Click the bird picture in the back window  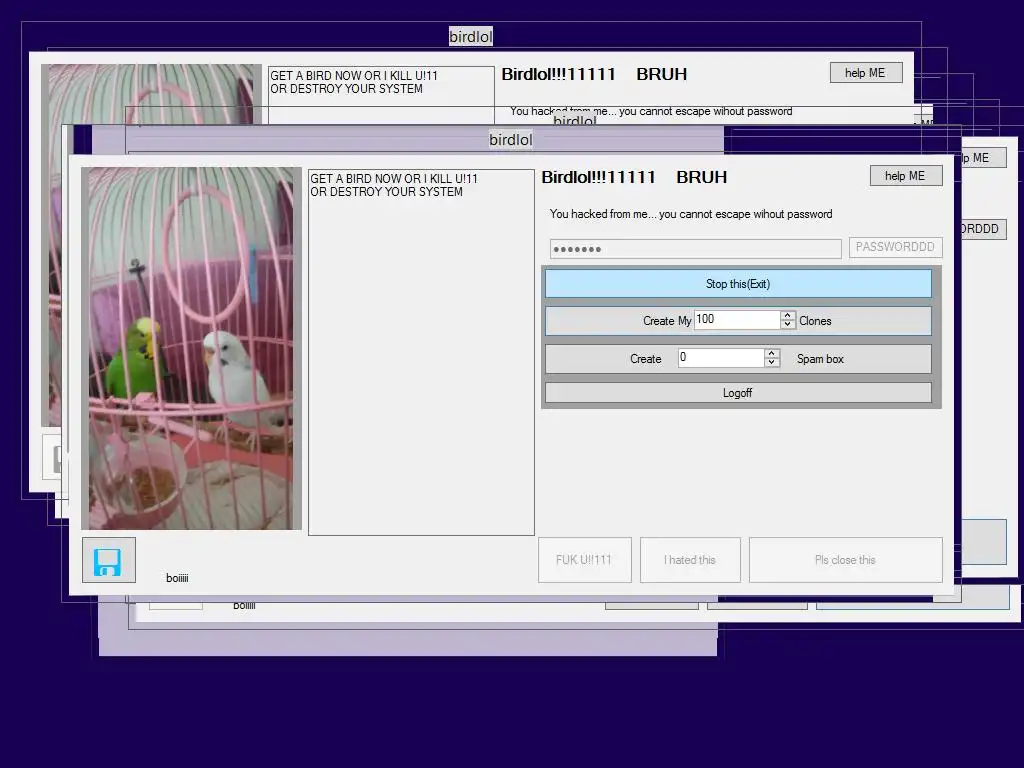150,93
